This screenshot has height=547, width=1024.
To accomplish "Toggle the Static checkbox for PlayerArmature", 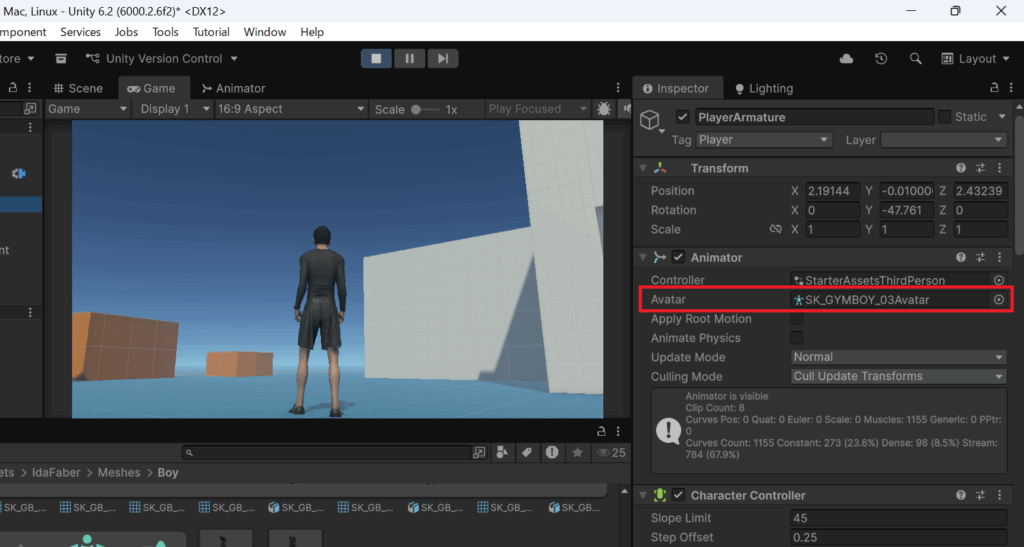I will point(944,117).
